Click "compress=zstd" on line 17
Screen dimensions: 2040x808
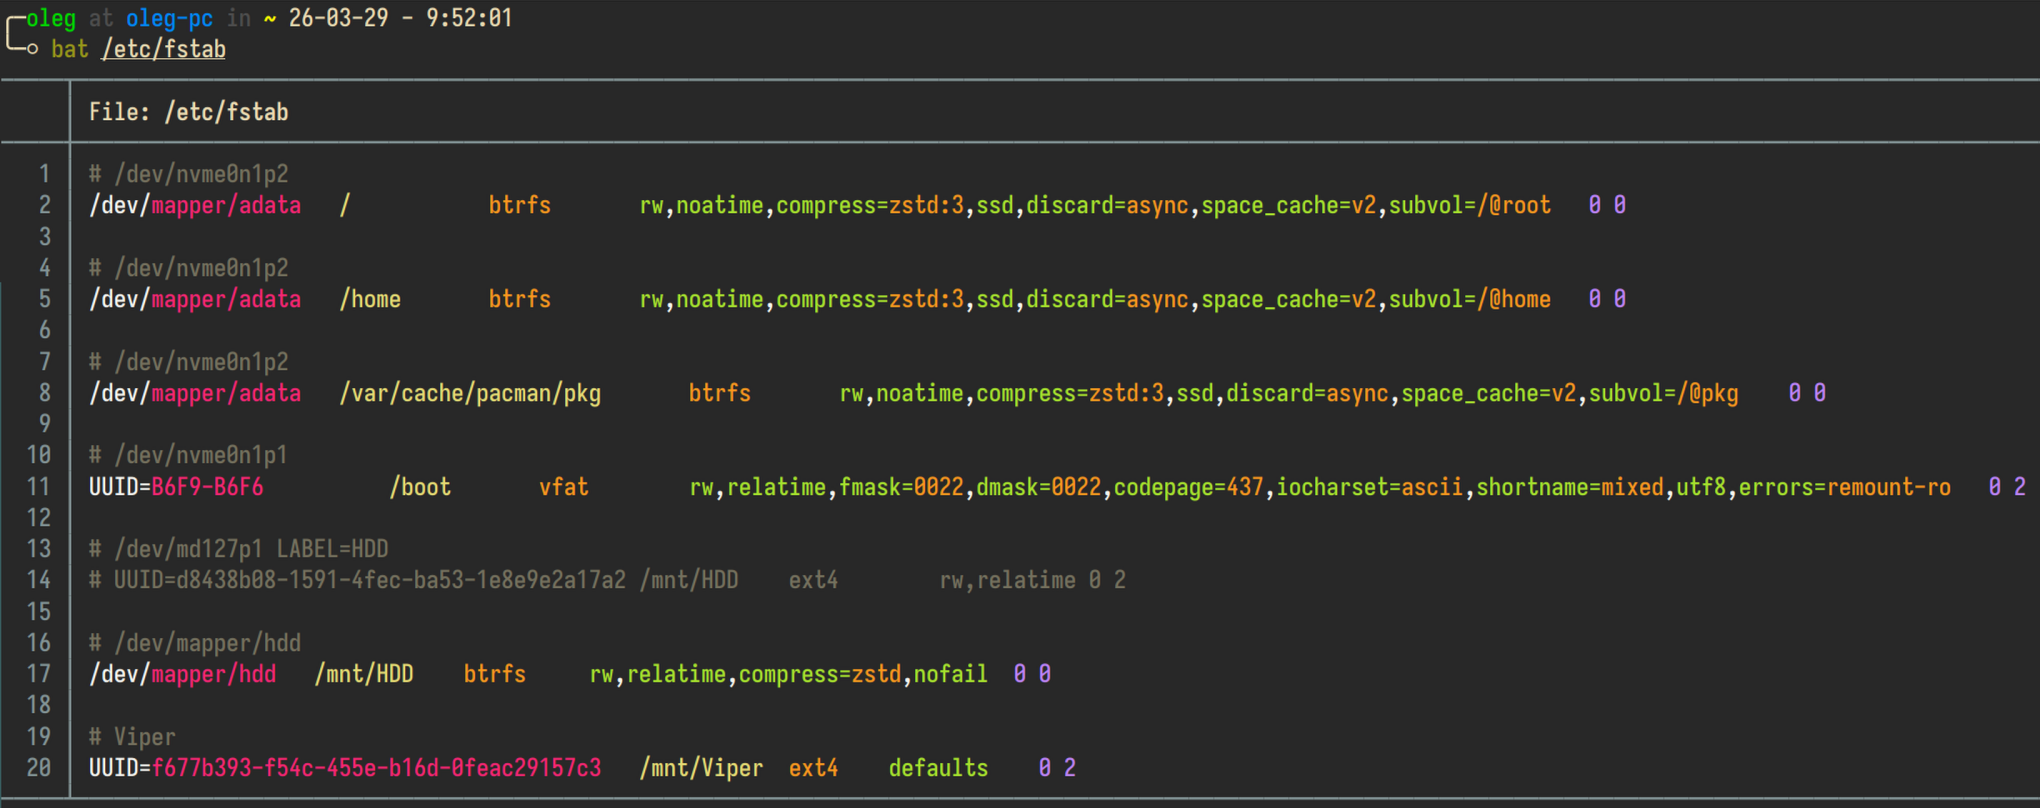[x=820, y=674]
